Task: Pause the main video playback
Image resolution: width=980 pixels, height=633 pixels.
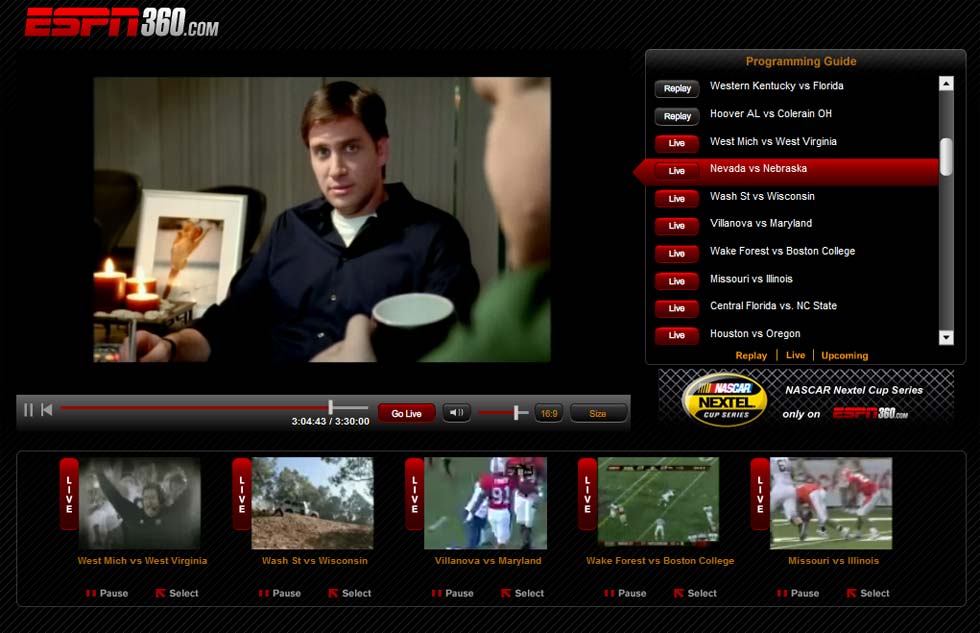Action: pos(29,408)
